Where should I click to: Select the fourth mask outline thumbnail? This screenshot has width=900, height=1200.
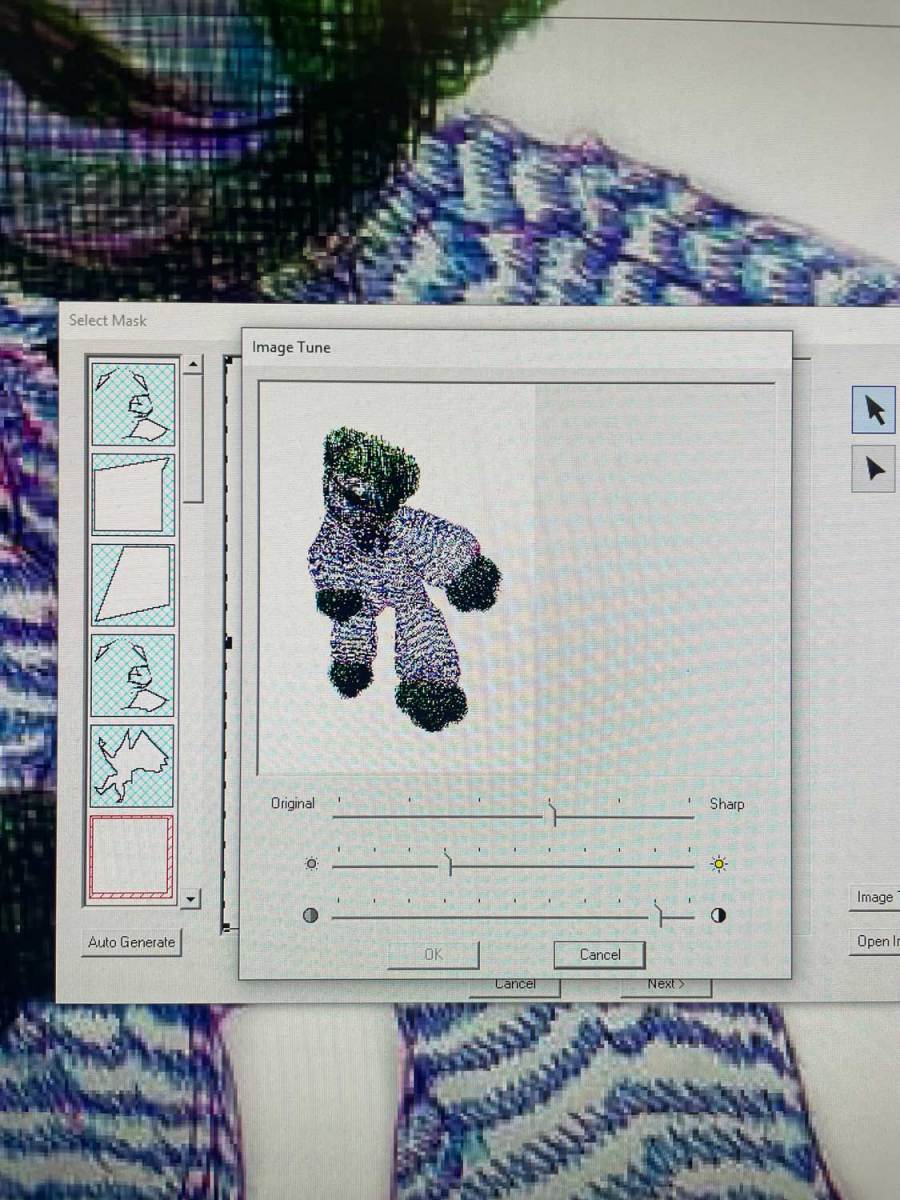(x=133, y=674)
